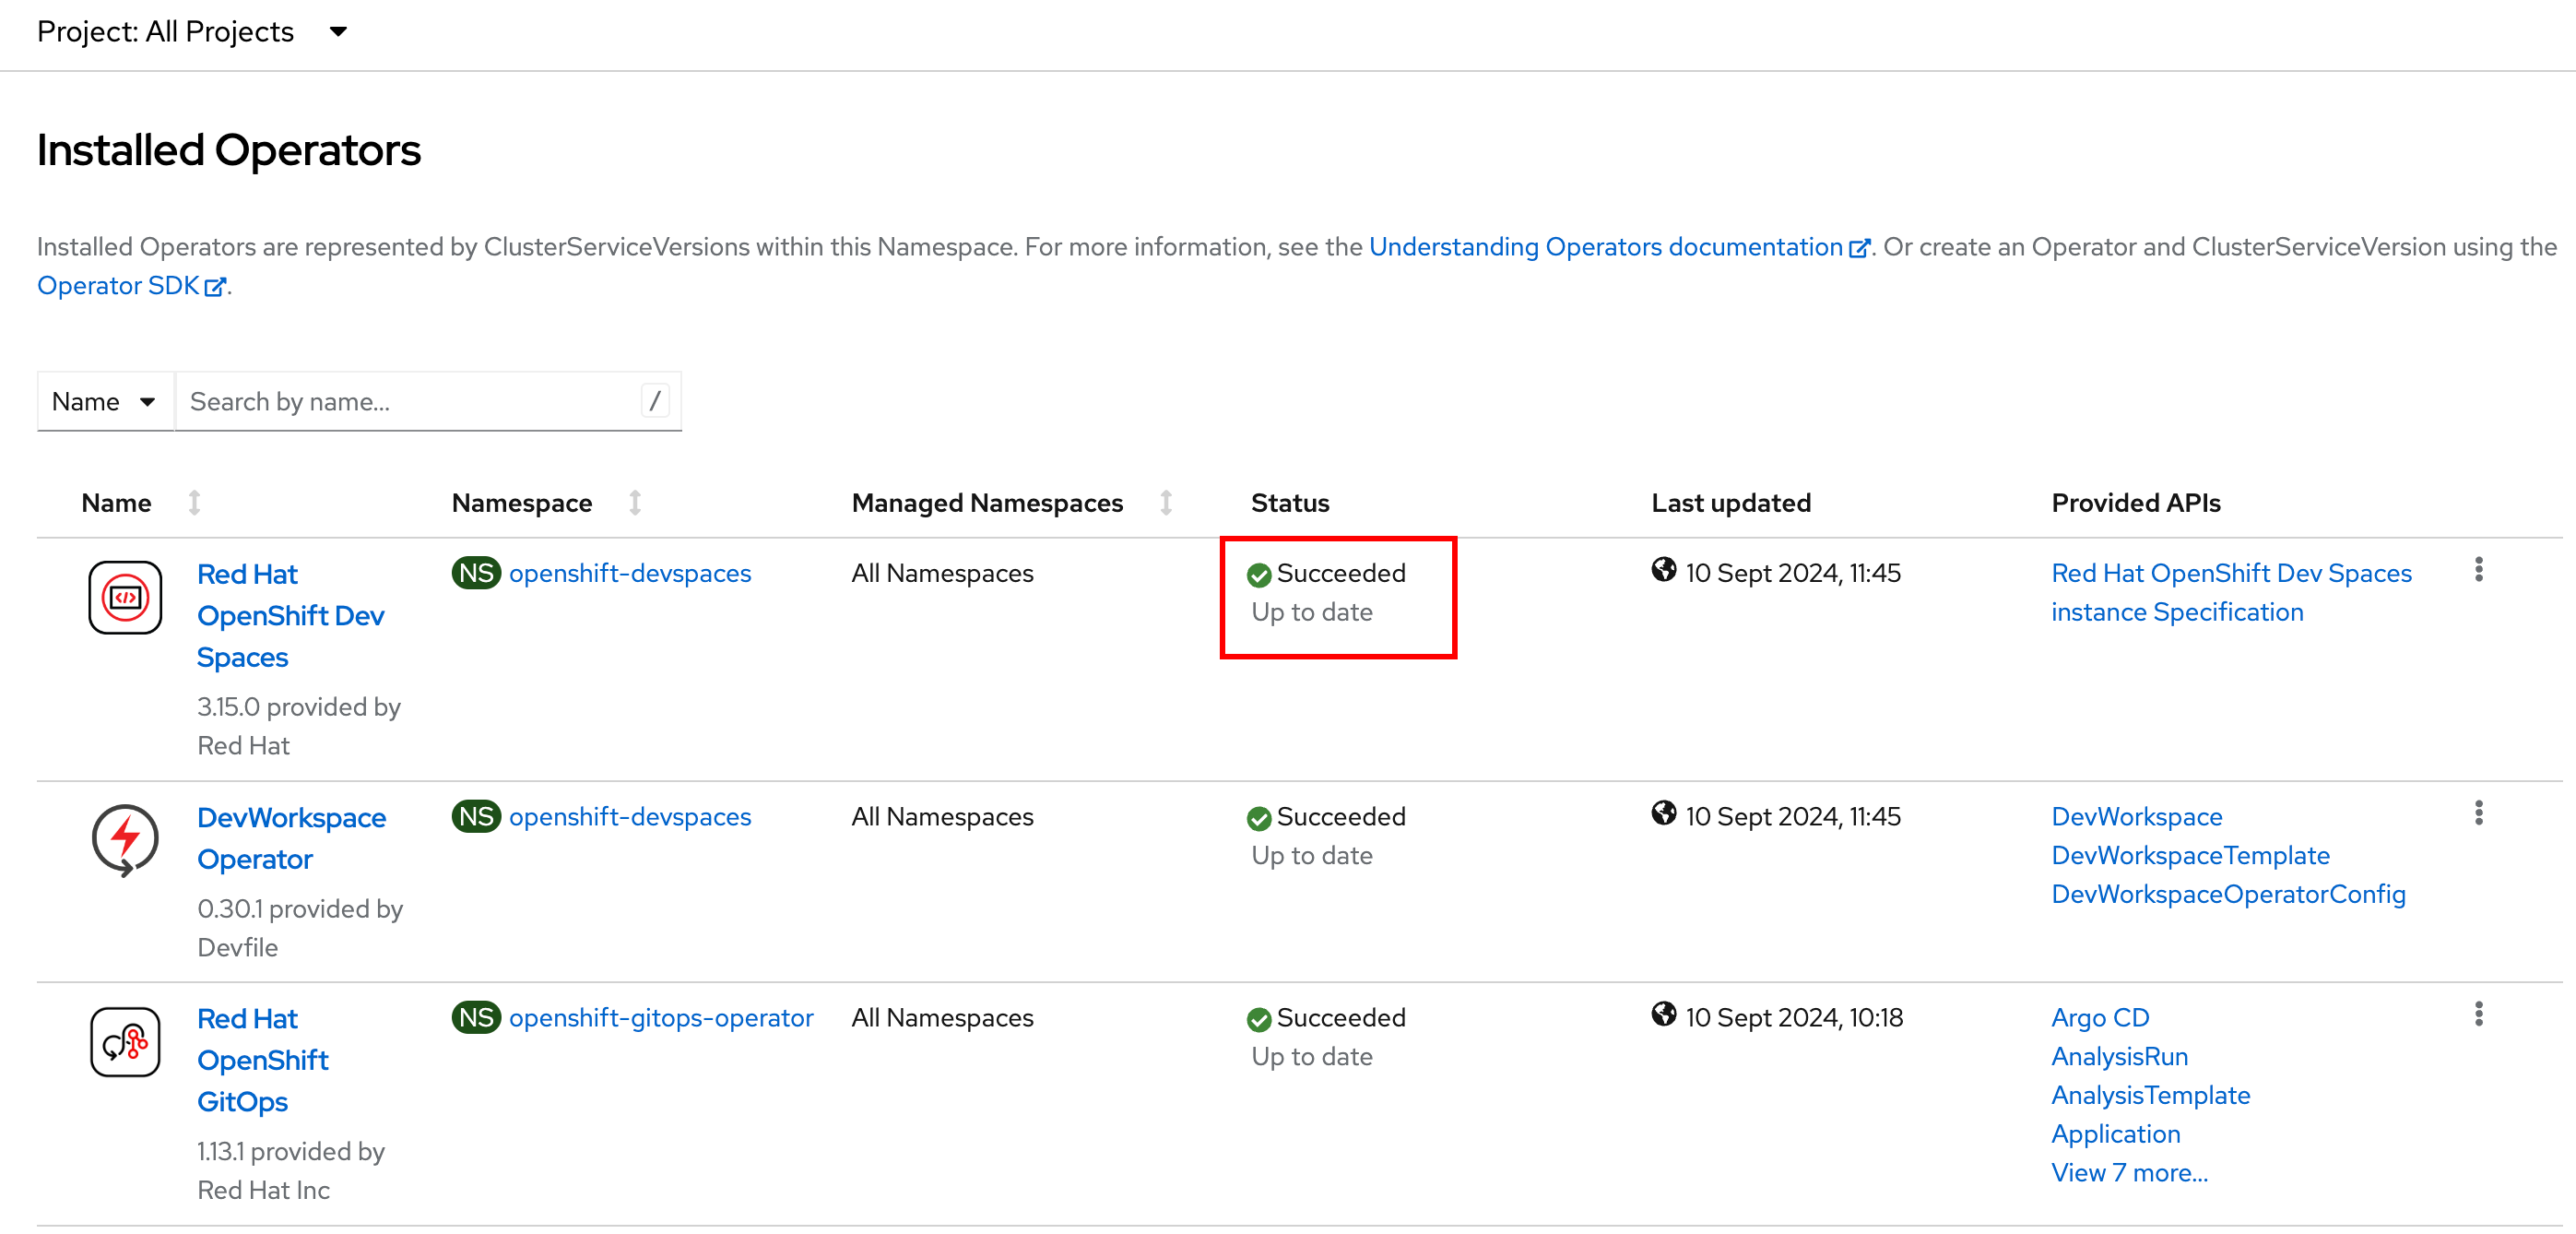This screenshot has height=1234, width=2576.
Task: Open openshift-gitops-operator namespace link
Action: point(661,1018)
